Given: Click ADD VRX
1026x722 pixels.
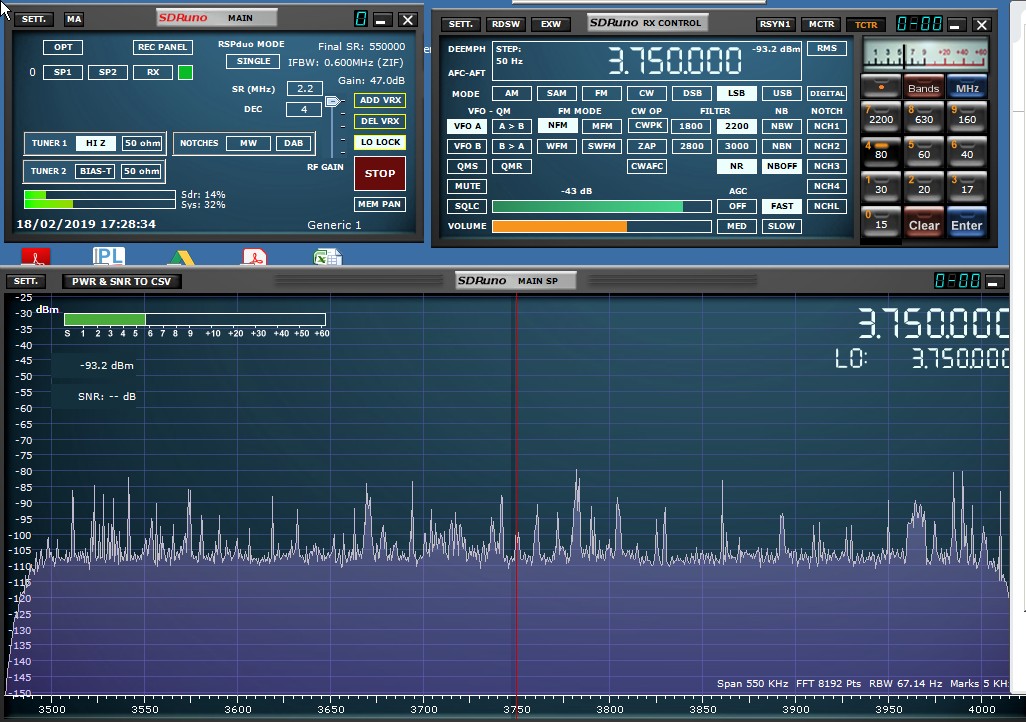Looking at the screenshot, I should pos(380,100).
